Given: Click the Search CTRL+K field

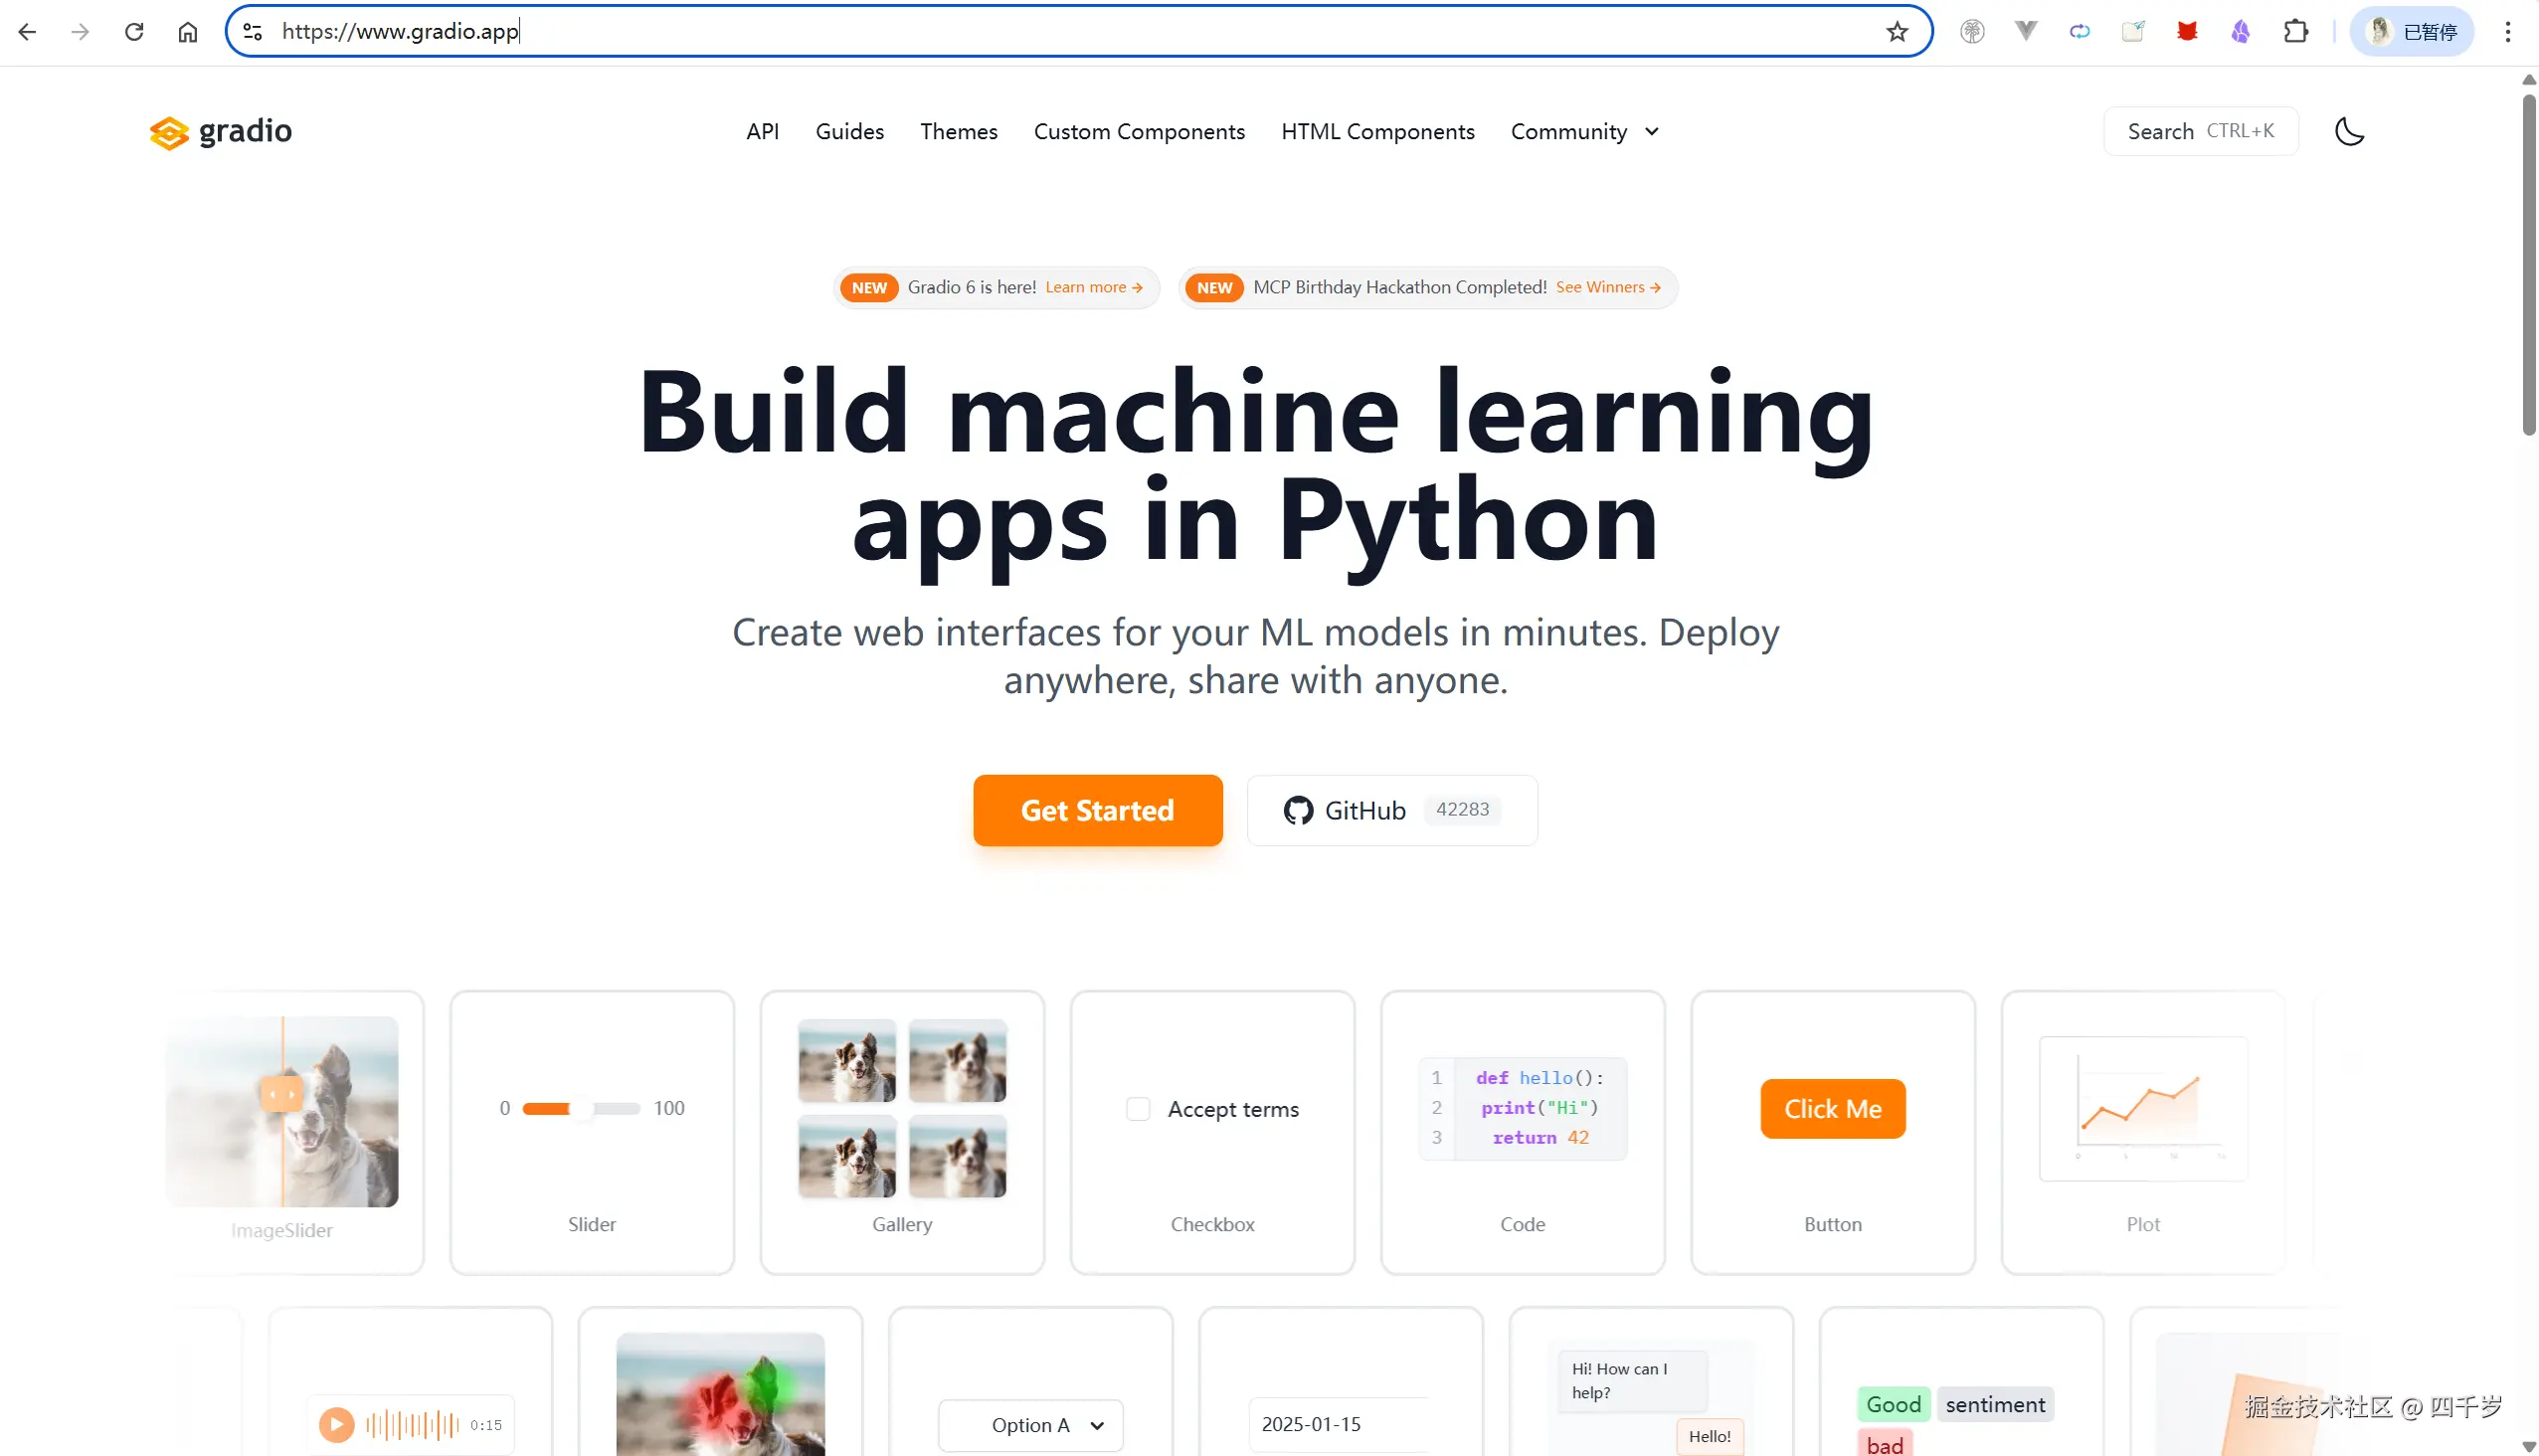Looking at the screenshot, I should [x=2200, y=131].
